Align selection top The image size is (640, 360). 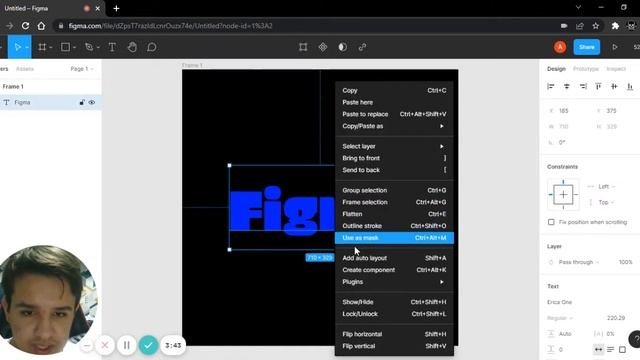(598, 86)
